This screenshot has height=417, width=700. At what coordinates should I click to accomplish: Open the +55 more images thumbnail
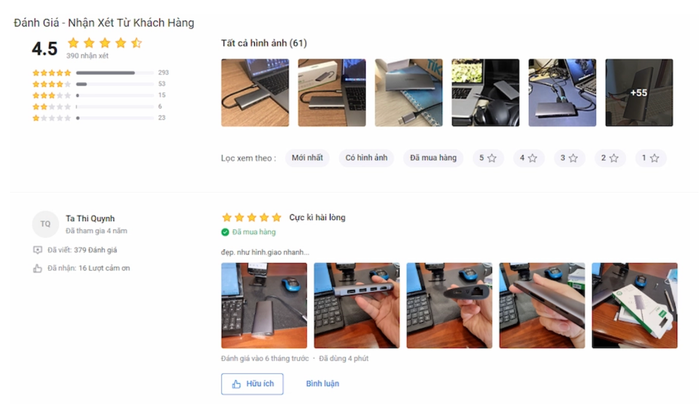coord(639,93)
